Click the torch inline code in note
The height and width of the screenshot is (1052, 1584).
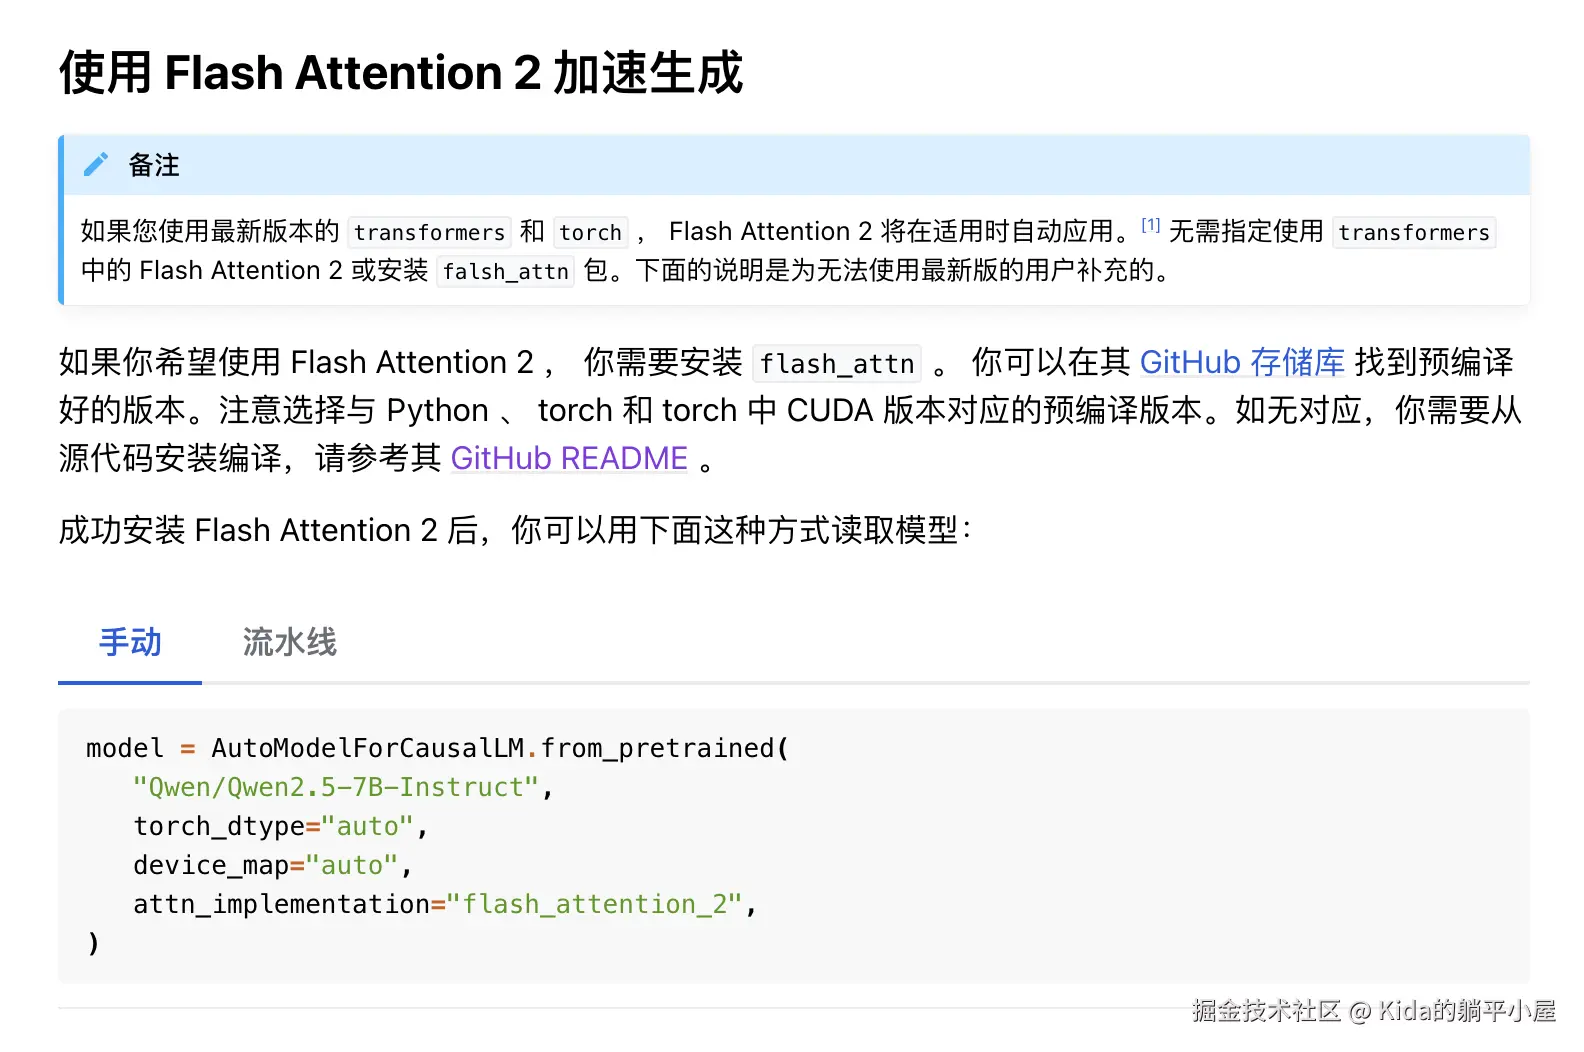(590, 232)
